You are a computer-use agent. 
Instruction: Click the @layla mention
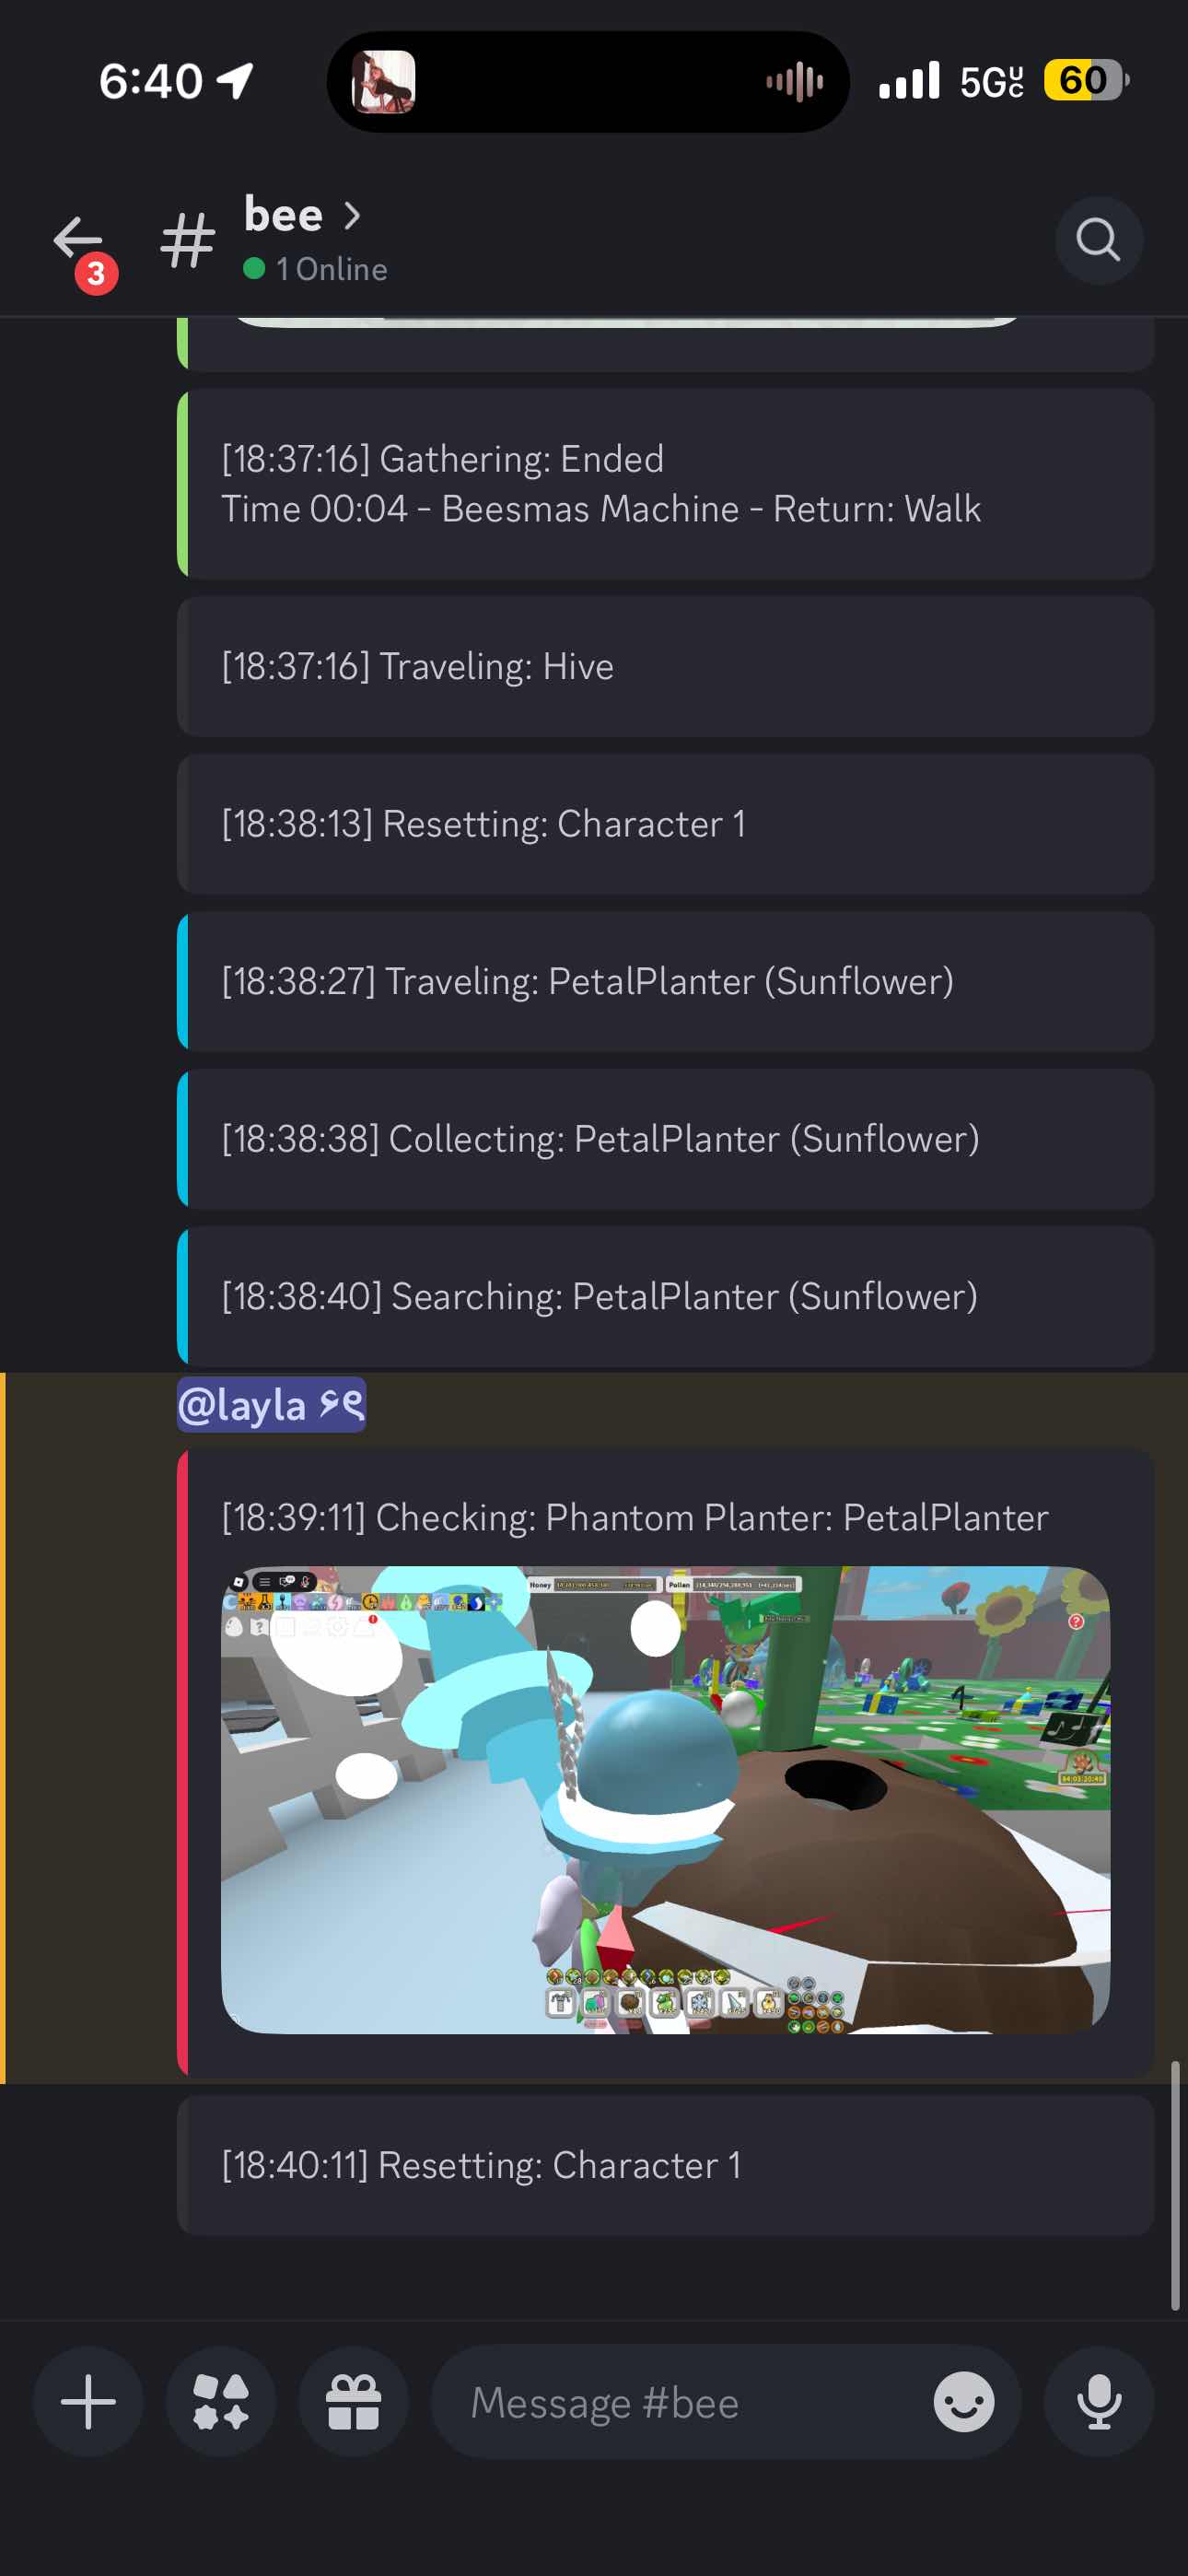coord(271,1405)
